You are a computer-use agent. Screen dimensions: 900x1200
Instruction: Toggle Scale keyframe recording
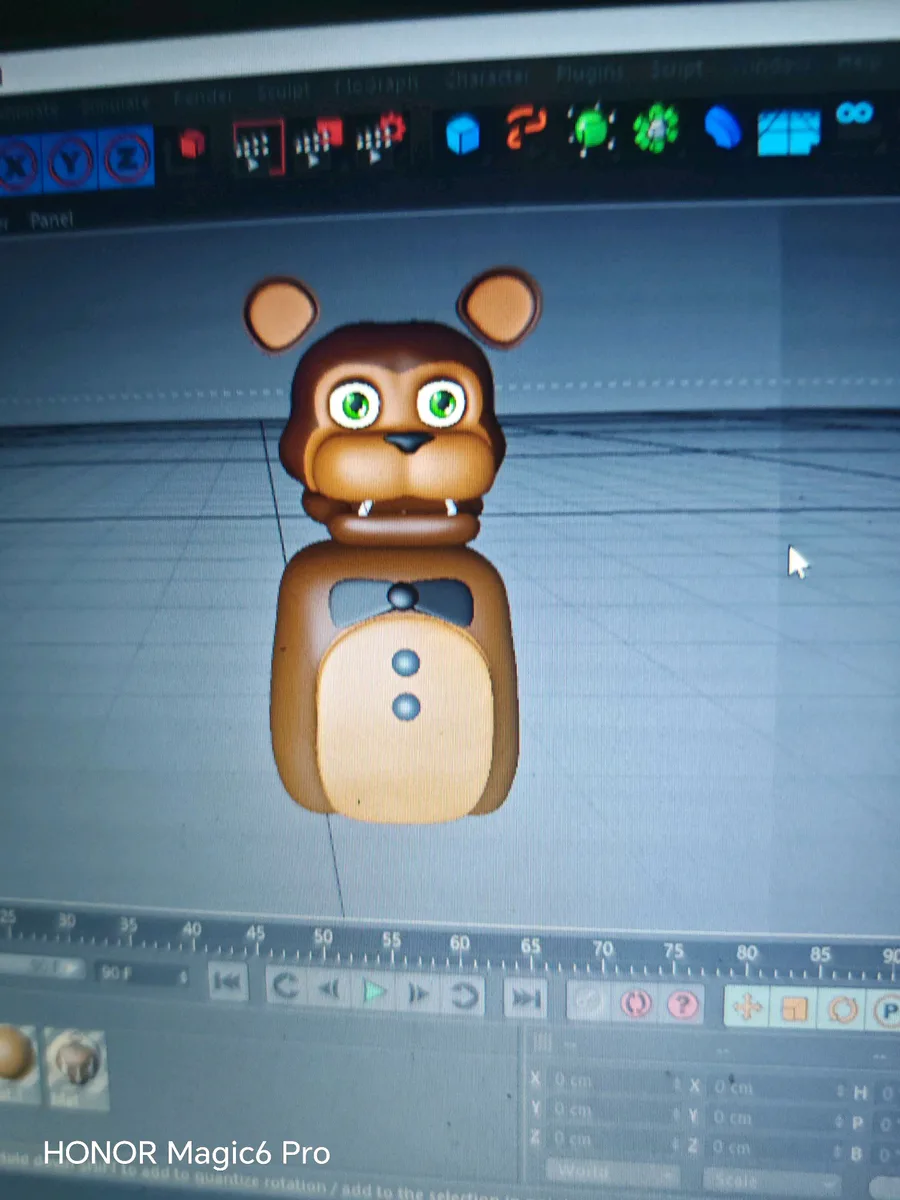click(x=794, y=1009)
